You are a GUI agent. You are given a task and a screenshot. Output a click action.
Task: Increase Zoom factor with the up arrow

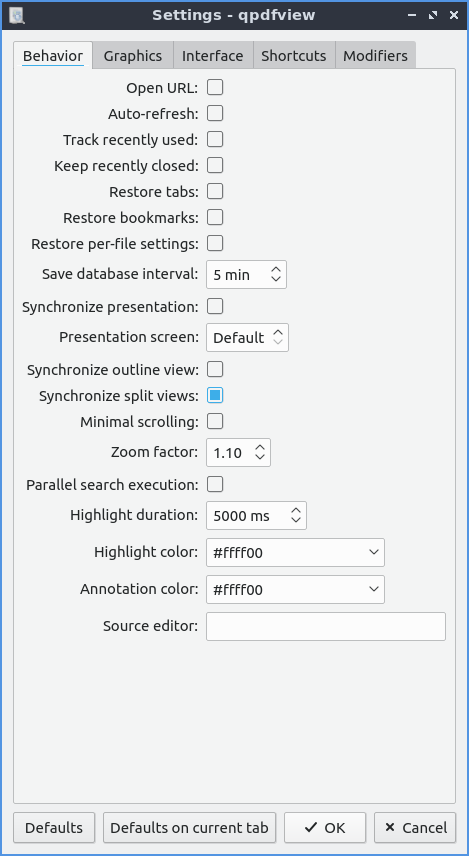click(x=260, y=448)
